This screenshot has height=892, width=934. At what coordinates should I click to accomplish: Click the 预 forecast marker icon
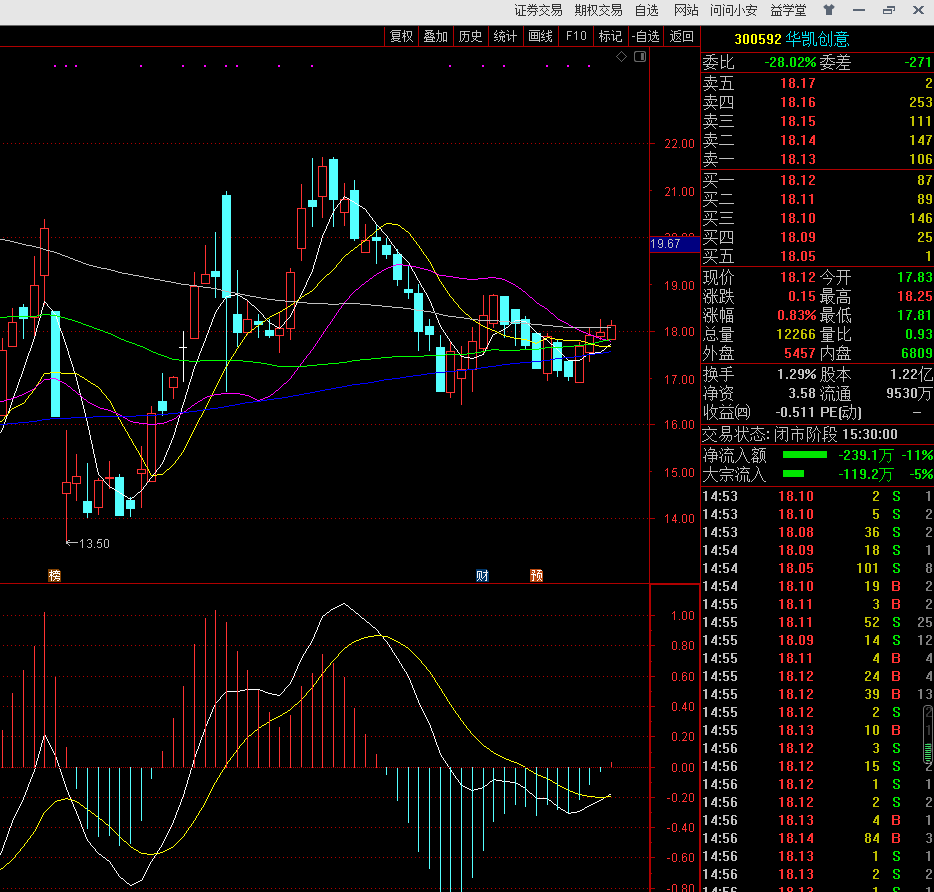[x=537, y=575]
